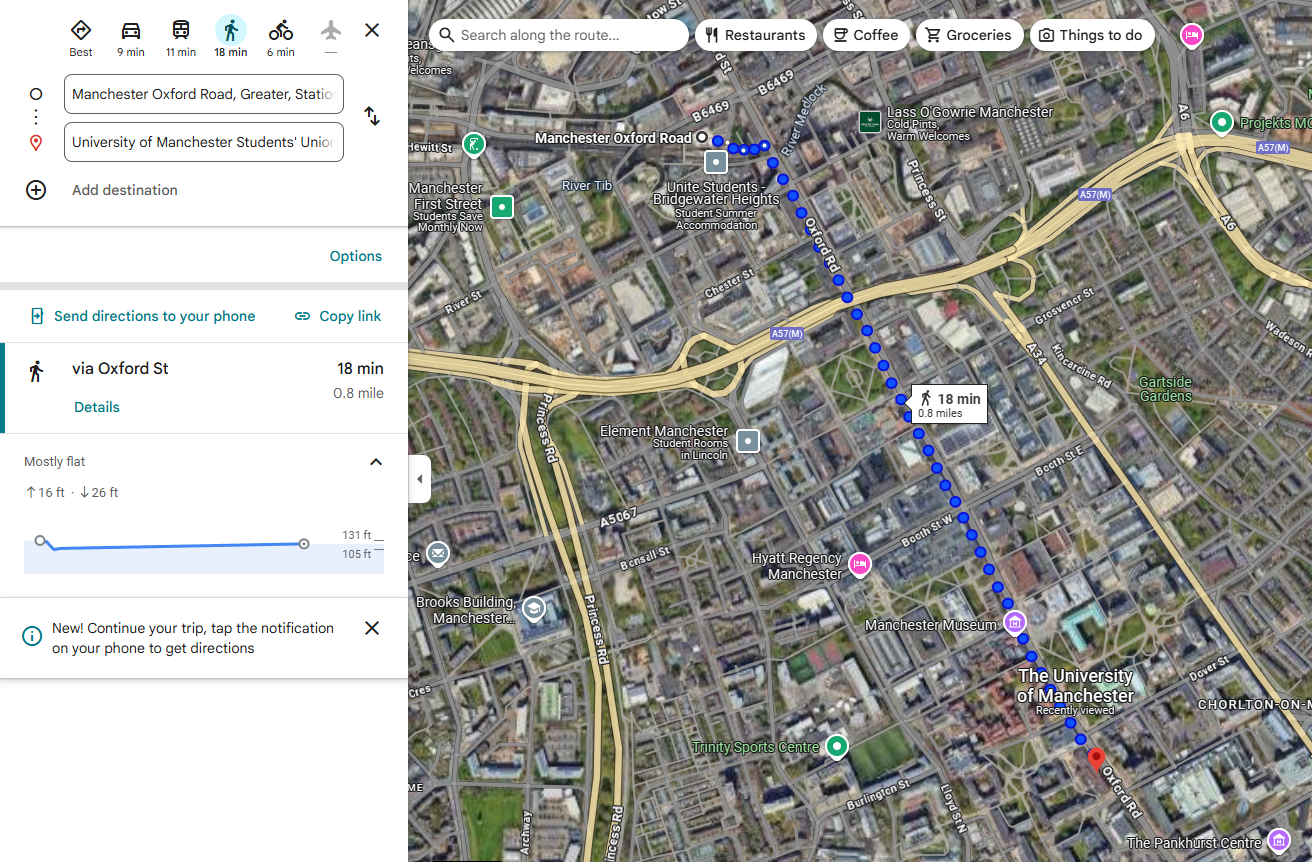Filter by Restaurants along the route
Viewport: 1312px width, 862px height.
[755, 35]
